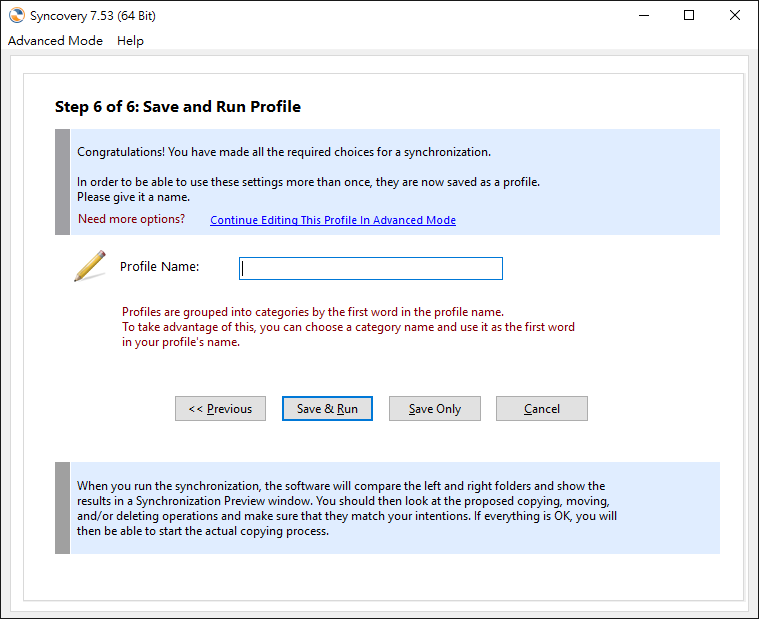759x619 pixels.
Task: Cancel the profile wizard
Action: click(542, 409)
